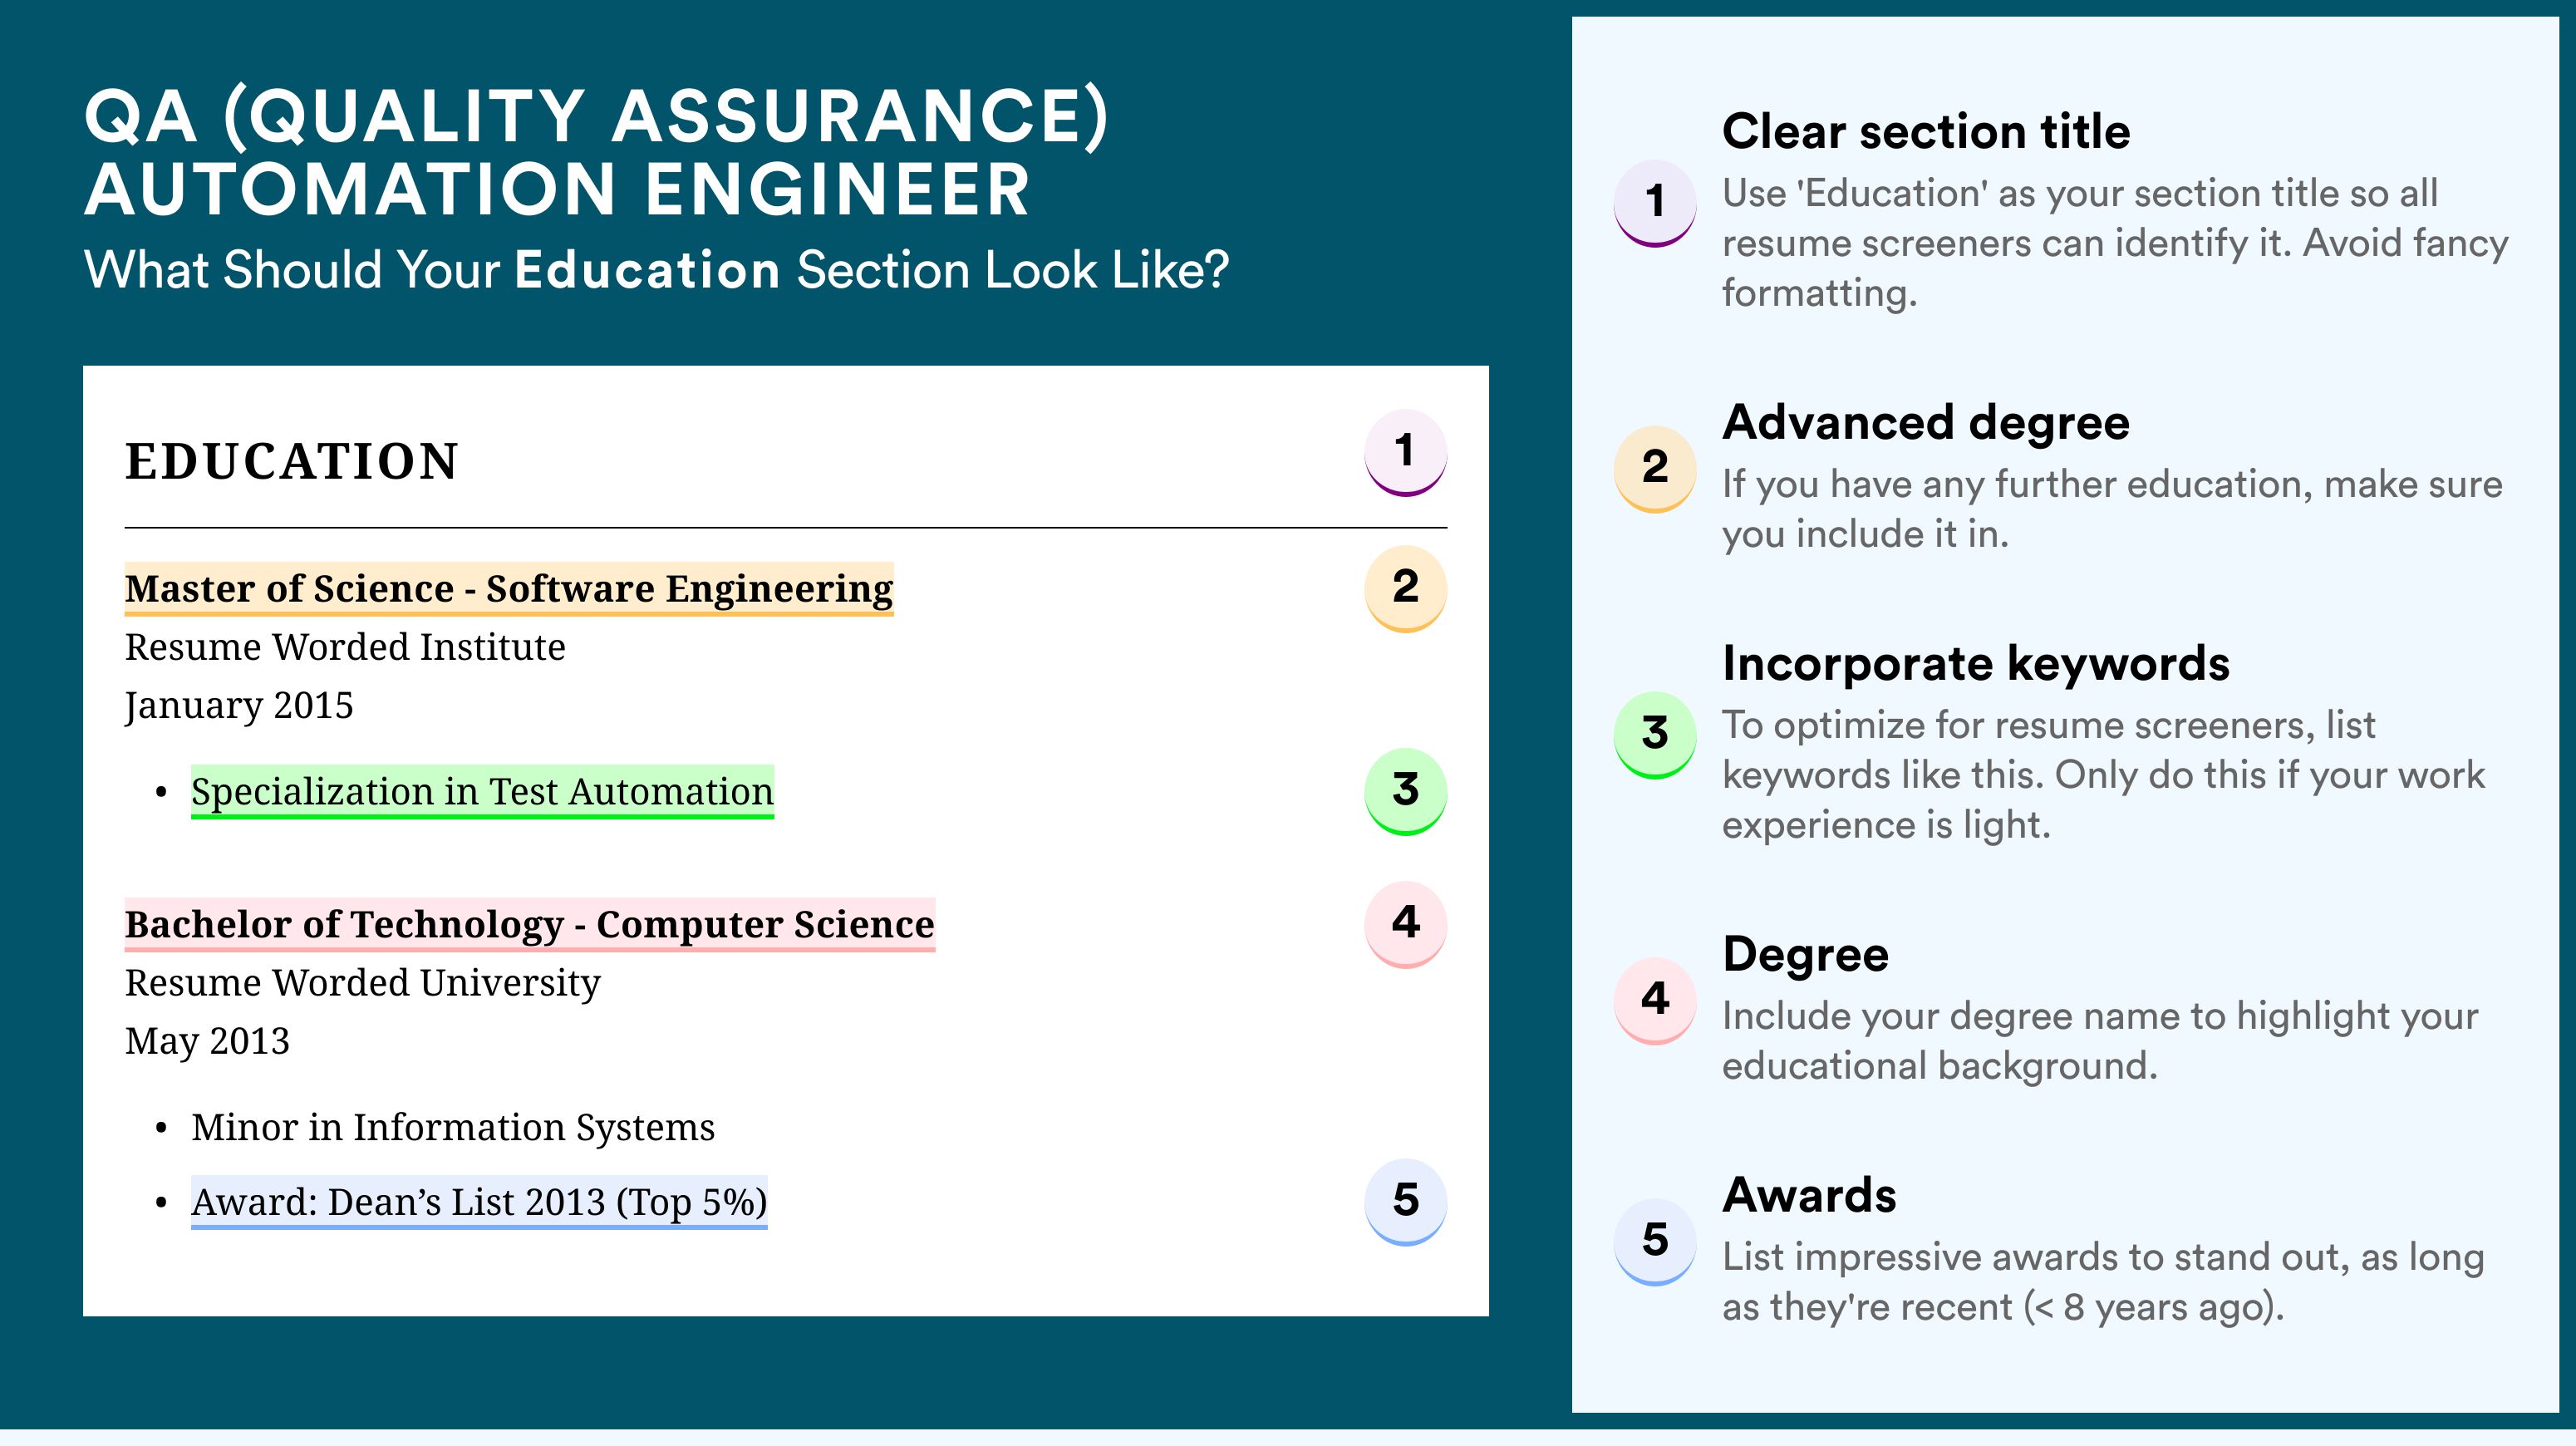This screenshot has width=2576, height=1446.
Task: Select highlighted Bachelor of Technology - Computer Science
Action: (530, 925)
